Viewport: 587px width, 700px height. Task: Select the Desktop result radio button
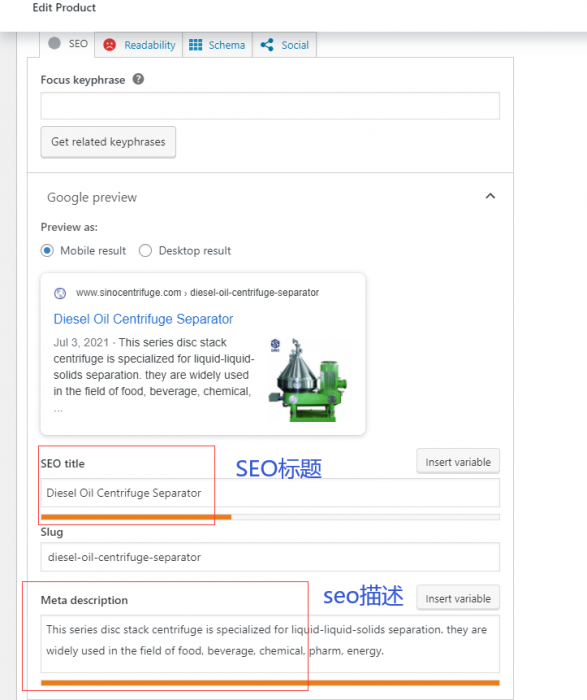click(145, 250)
